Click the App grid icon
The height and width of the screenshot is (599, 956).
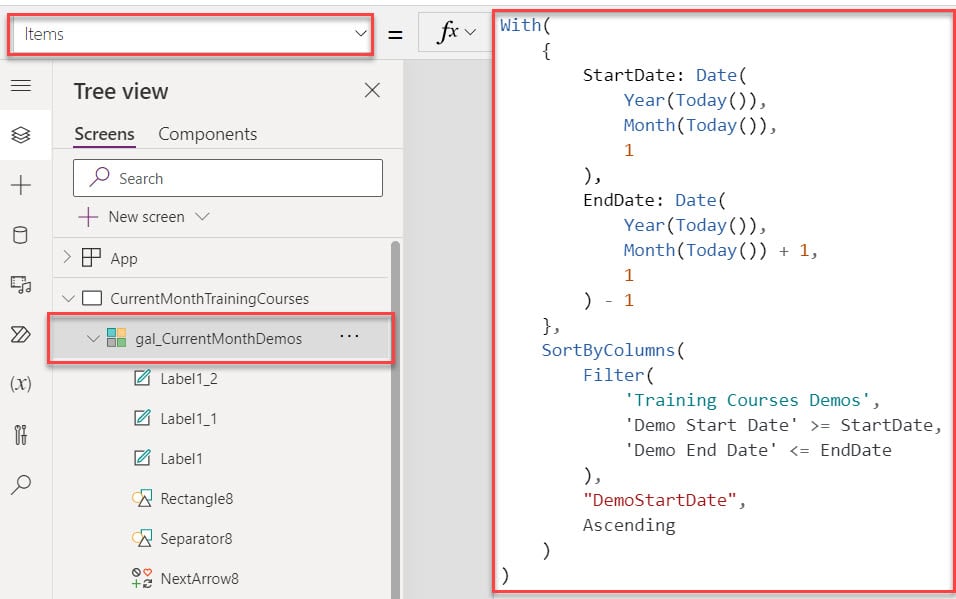coord(91,258)
